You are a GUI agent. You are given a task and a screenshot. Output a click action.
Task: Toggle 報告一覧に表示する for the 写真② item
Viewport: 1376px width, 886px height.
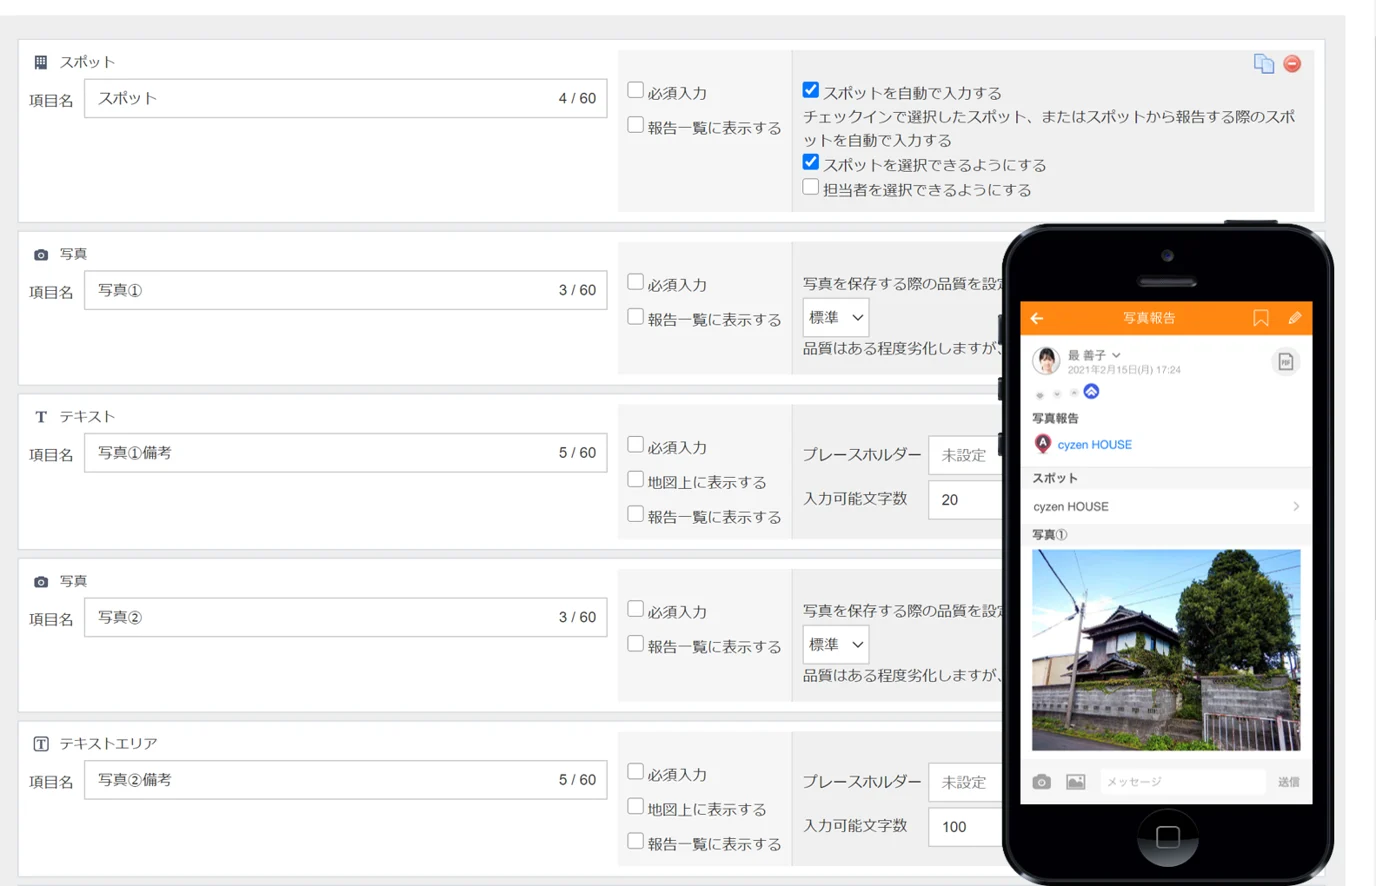[x=635, y=644]
